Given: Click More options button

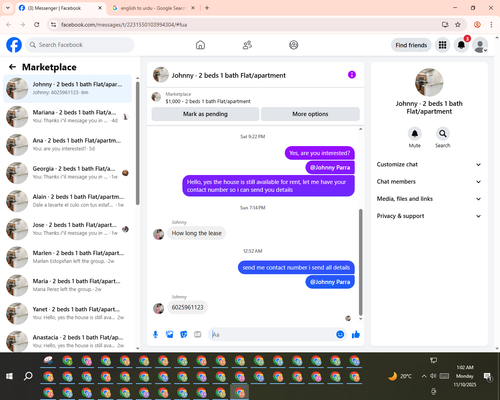Looking at the screenshot, I should 310,114.
